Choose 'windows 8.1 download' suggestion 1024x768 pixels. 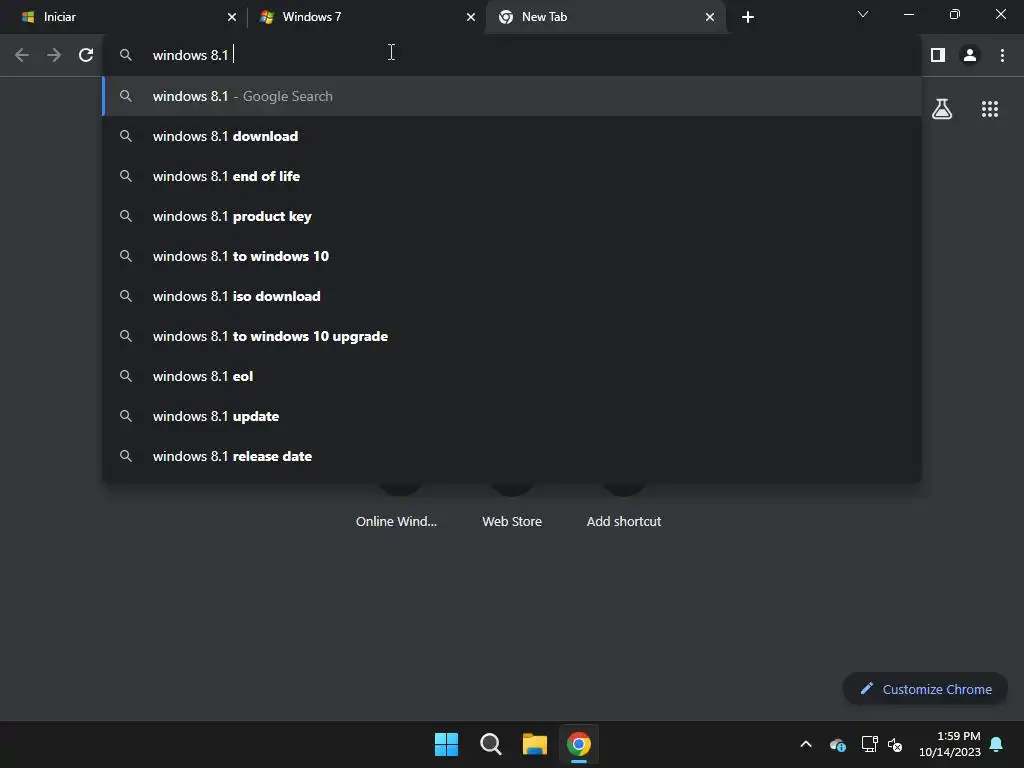513,136
